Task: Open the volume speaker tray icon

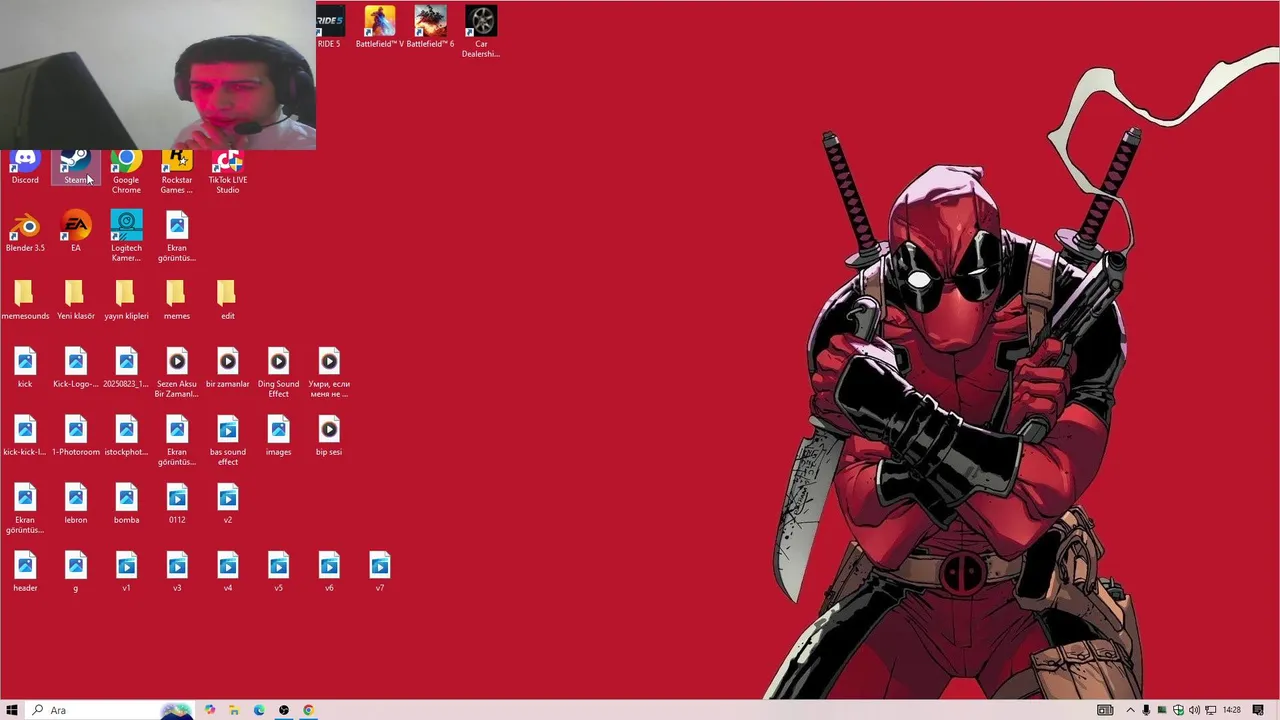Action: (1194, 710)
